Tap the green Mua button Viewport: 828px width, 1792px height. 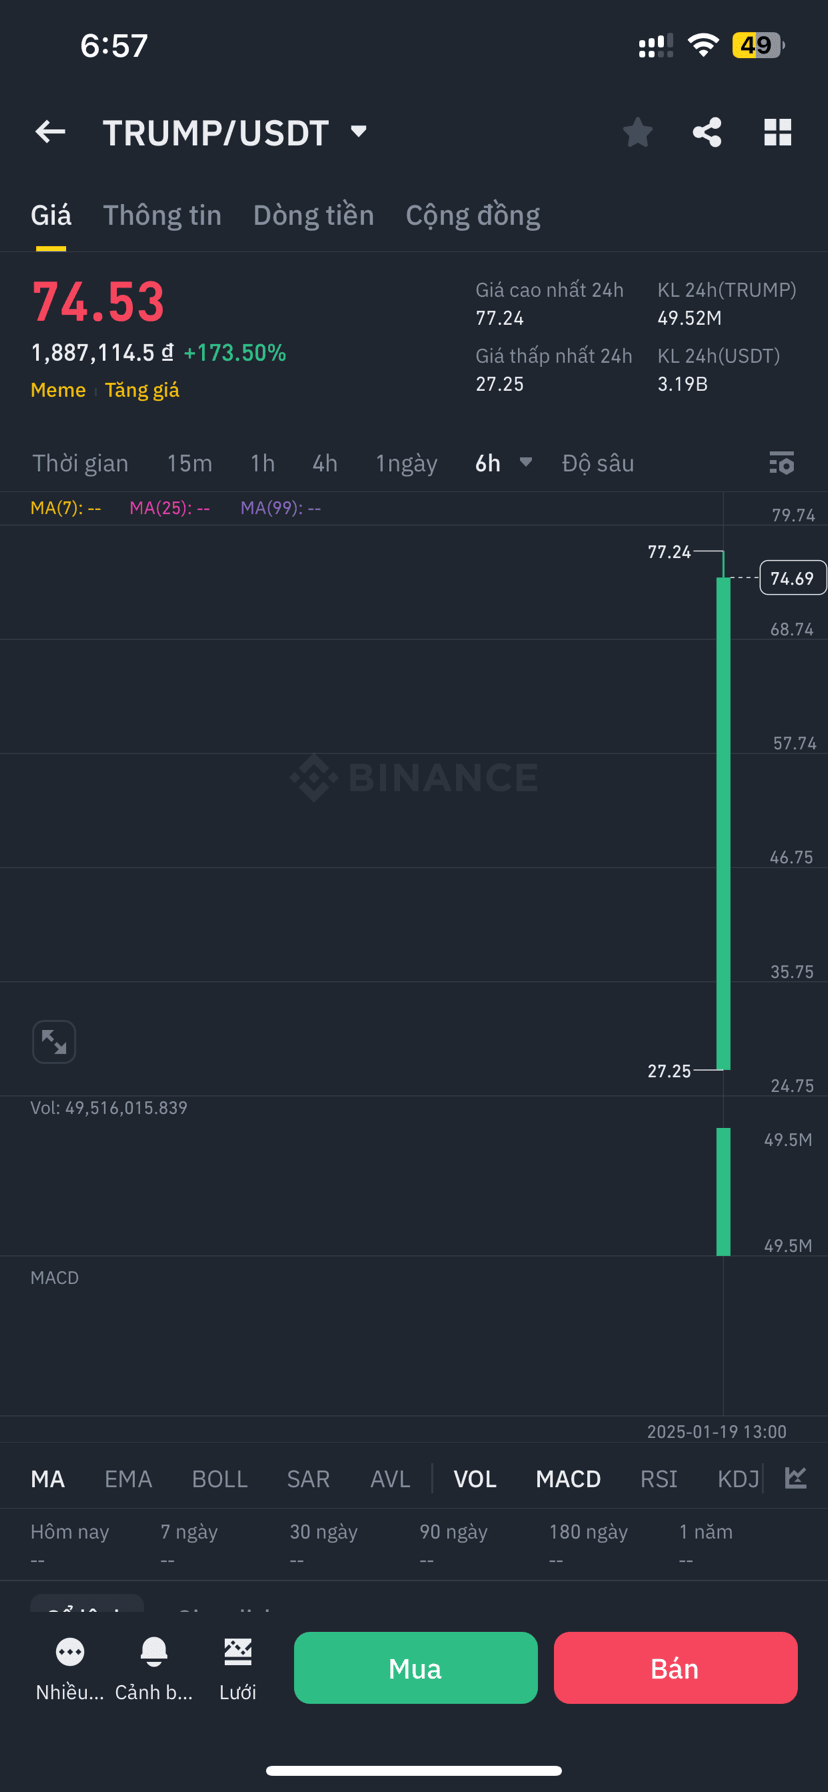coord(416,1668)
